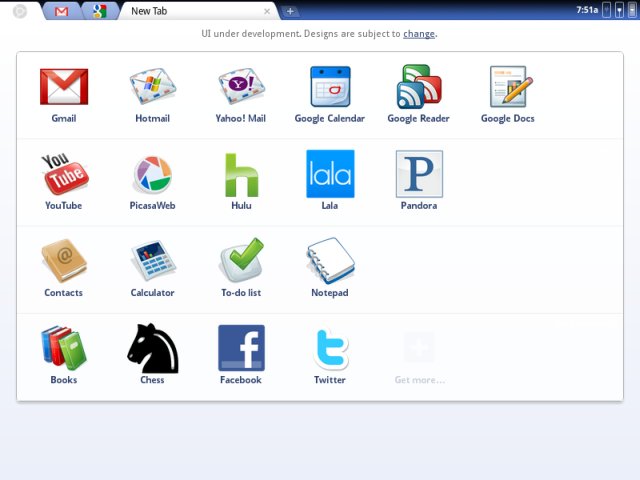640x480 pixels.
Task: Open Yahoo! Mail app
Action: pyautogui.click(x=241, y=88)
